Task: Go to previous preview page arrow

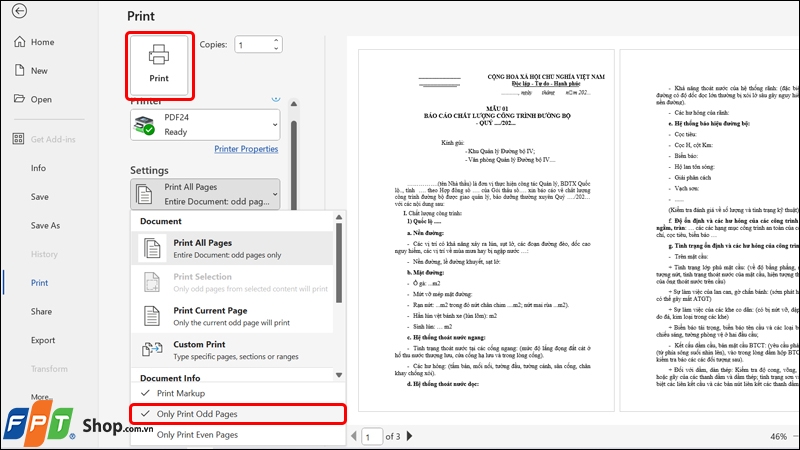Action: 354,436
